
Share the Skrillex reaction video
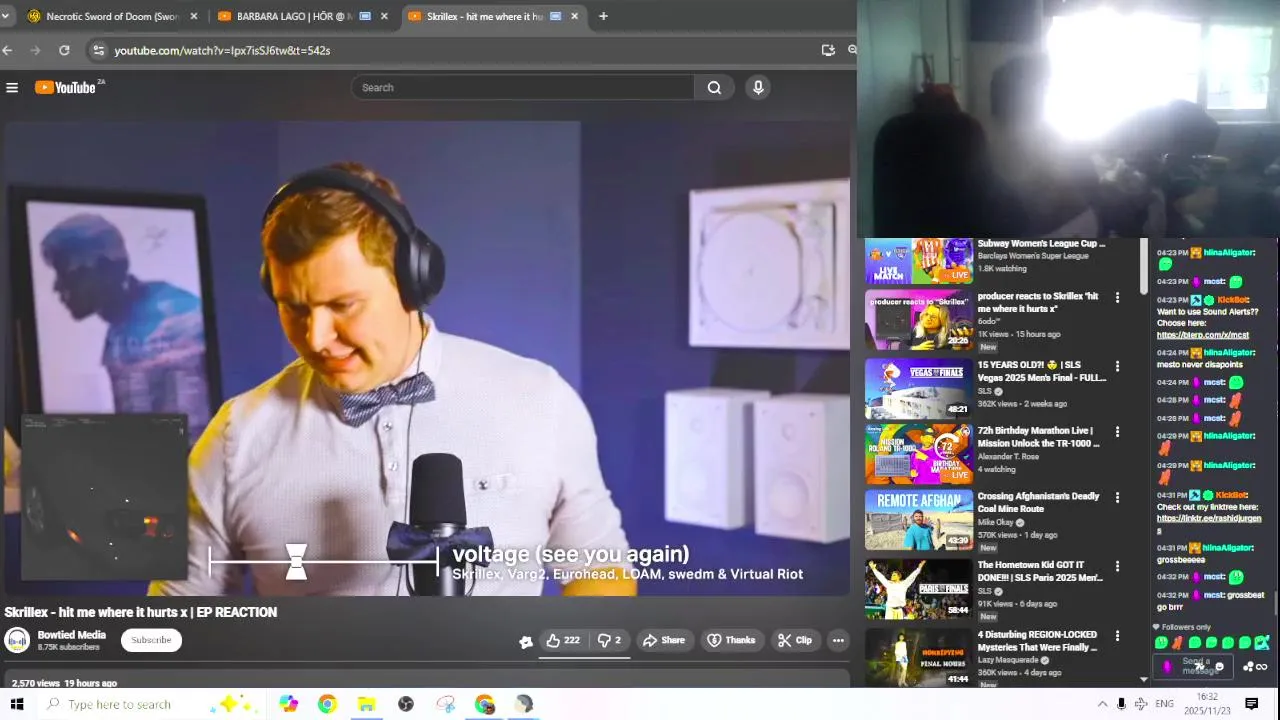point(664,640)
